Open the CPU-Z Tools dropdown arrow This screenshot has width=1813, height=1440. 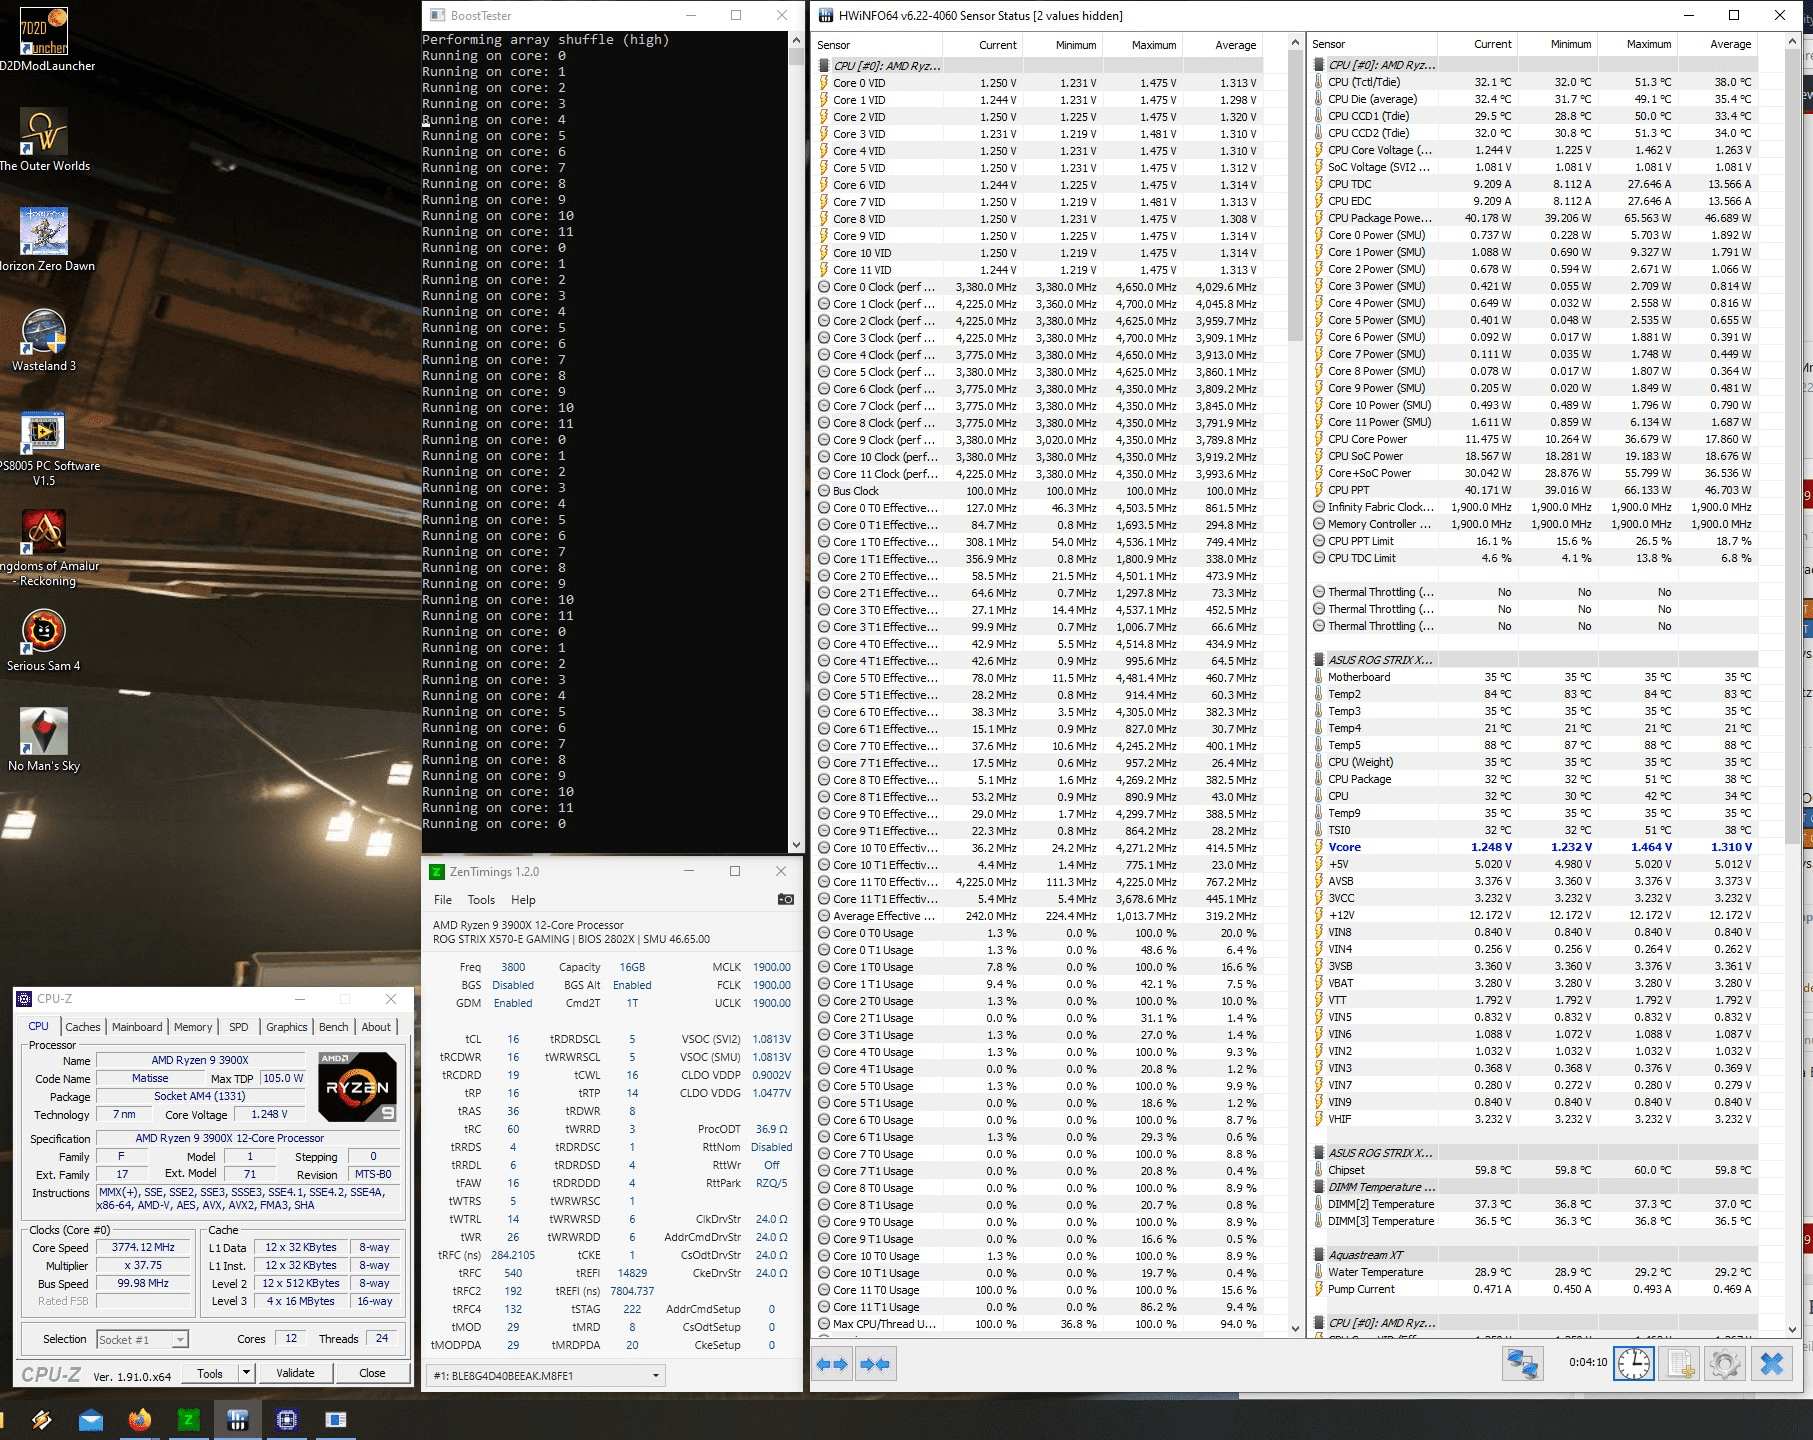tap(246, 1373)
